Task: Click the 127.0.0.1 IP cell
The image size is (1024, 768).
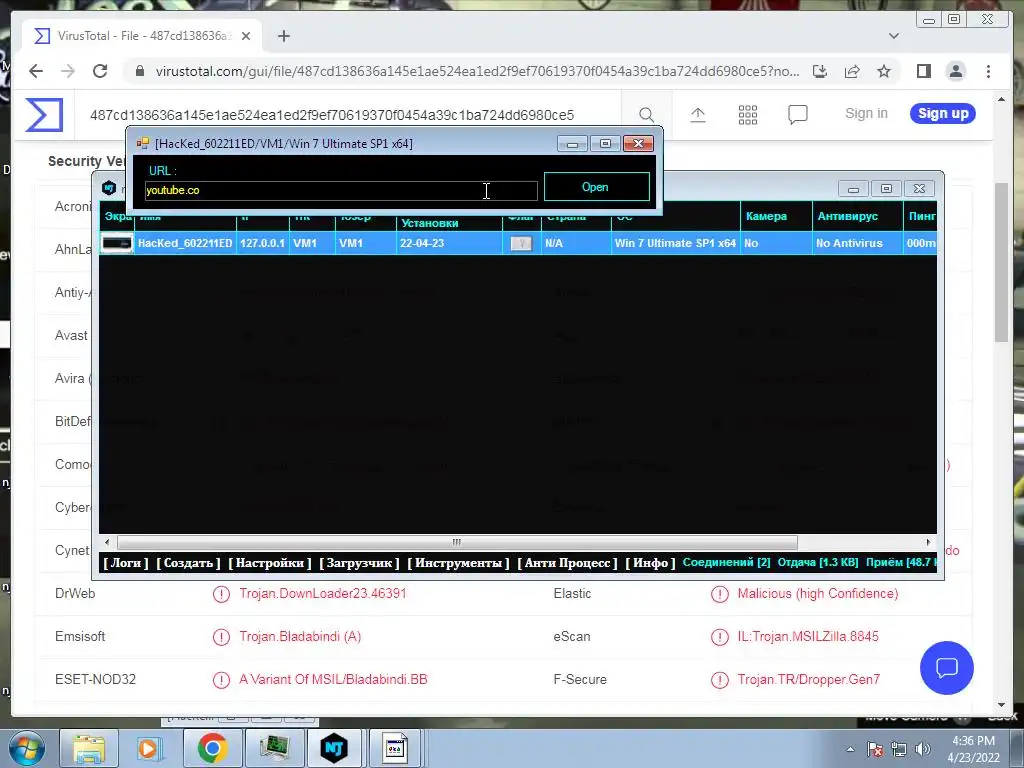Action: click(263, 243)
